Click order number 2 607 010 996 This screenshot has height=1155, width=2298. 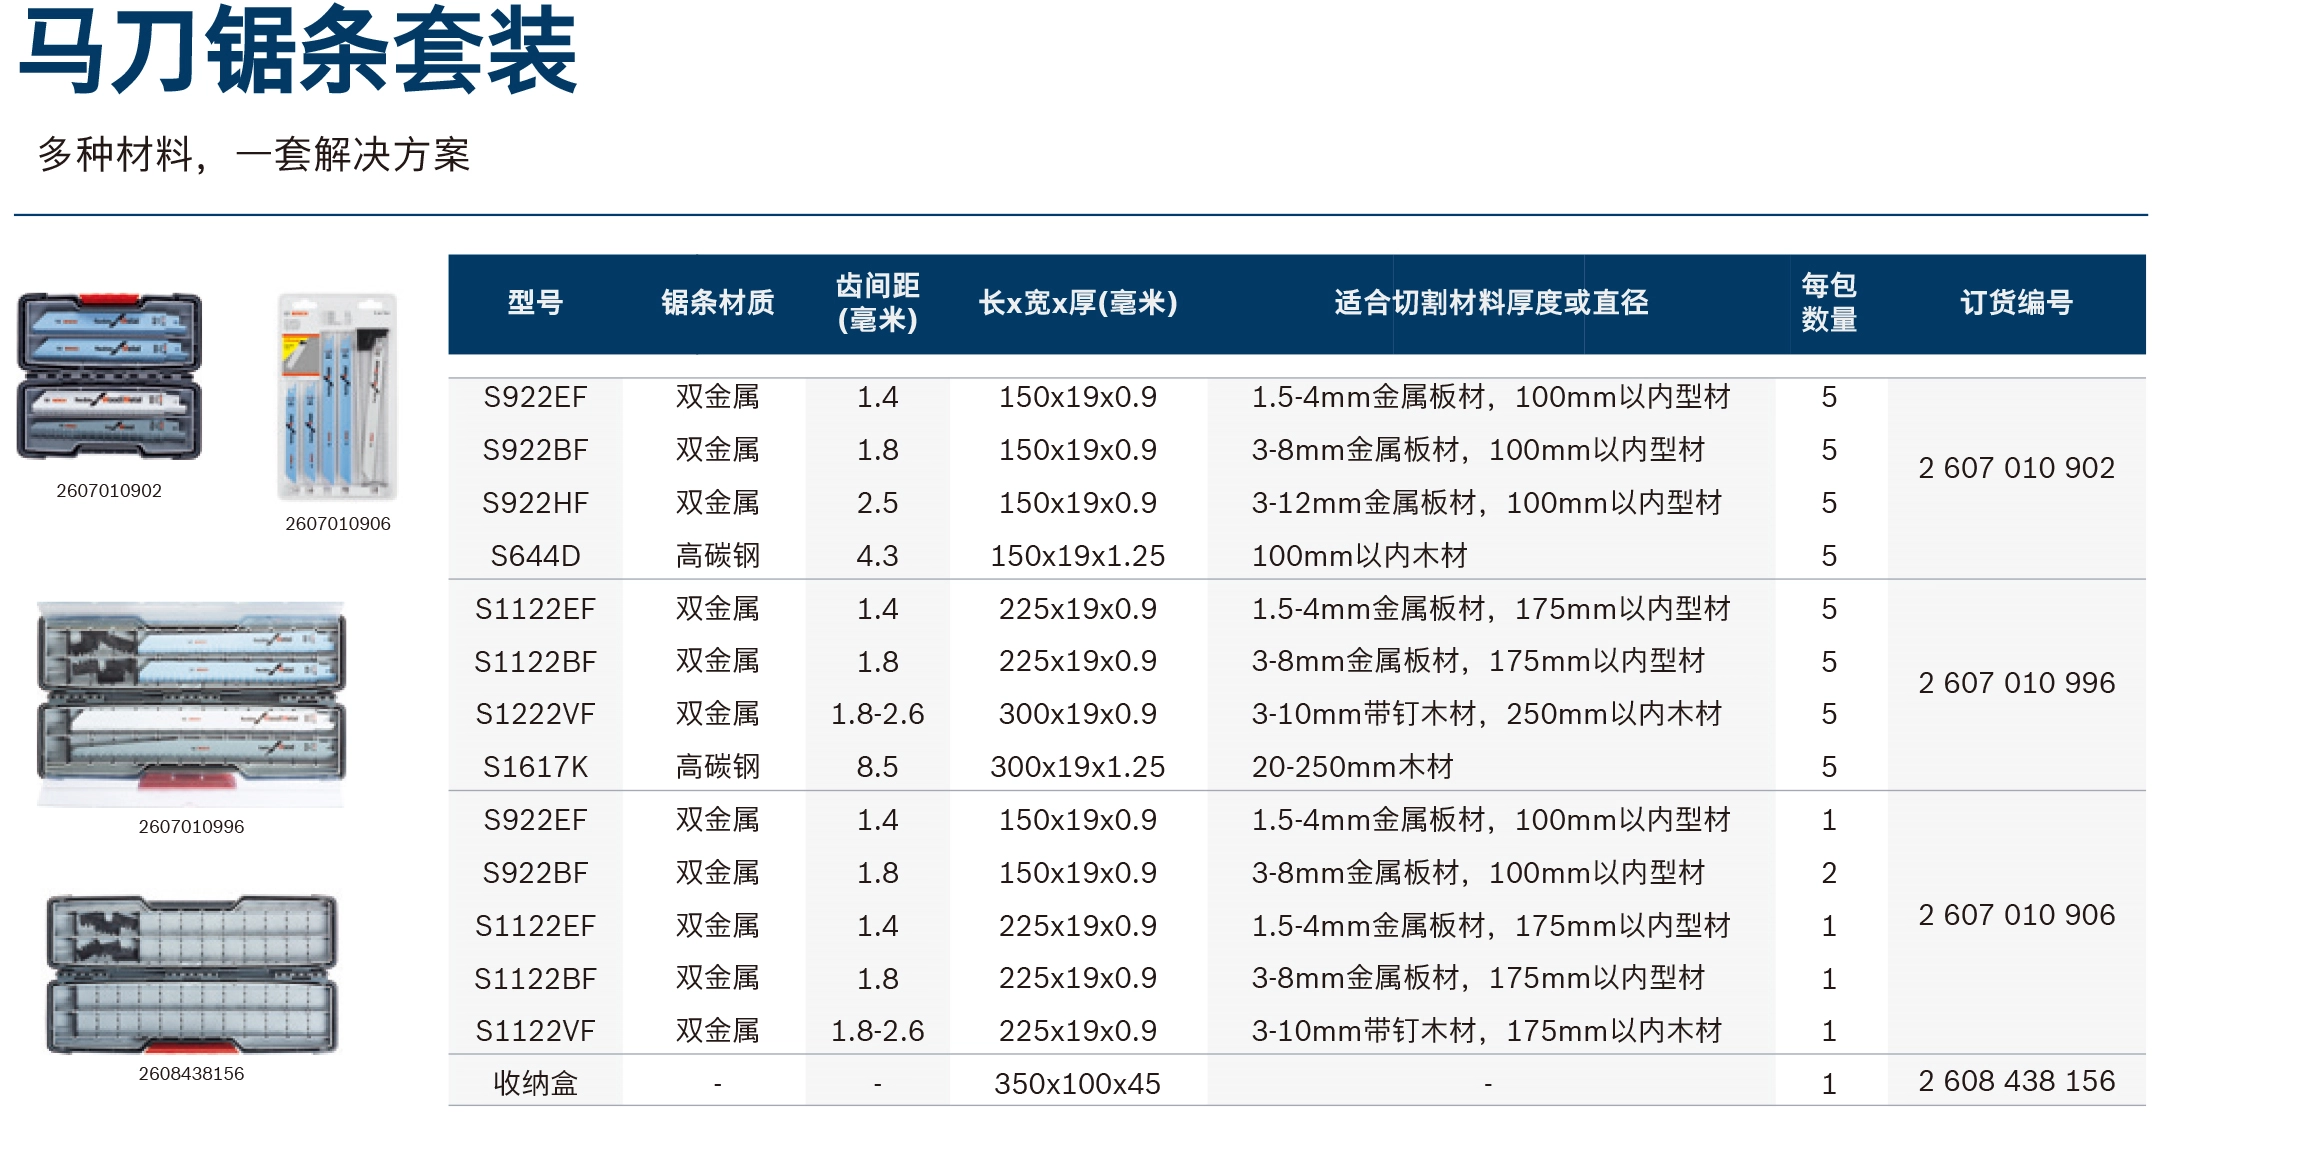point(2016,683)
